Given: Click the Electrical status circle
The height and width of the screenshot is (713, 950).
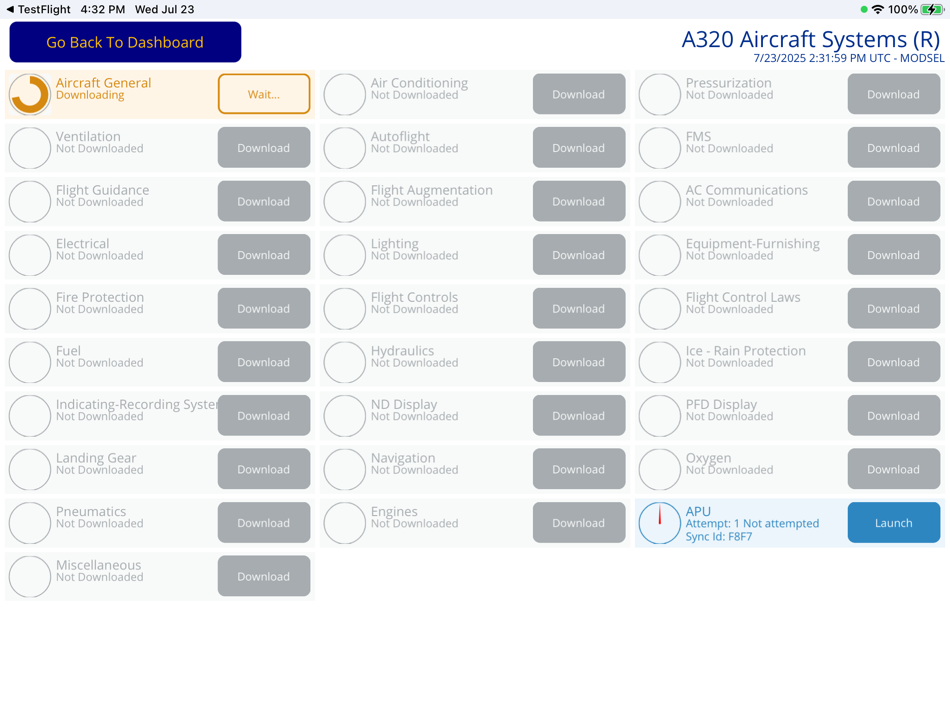Looking at the screenshot, I should 30,255.
